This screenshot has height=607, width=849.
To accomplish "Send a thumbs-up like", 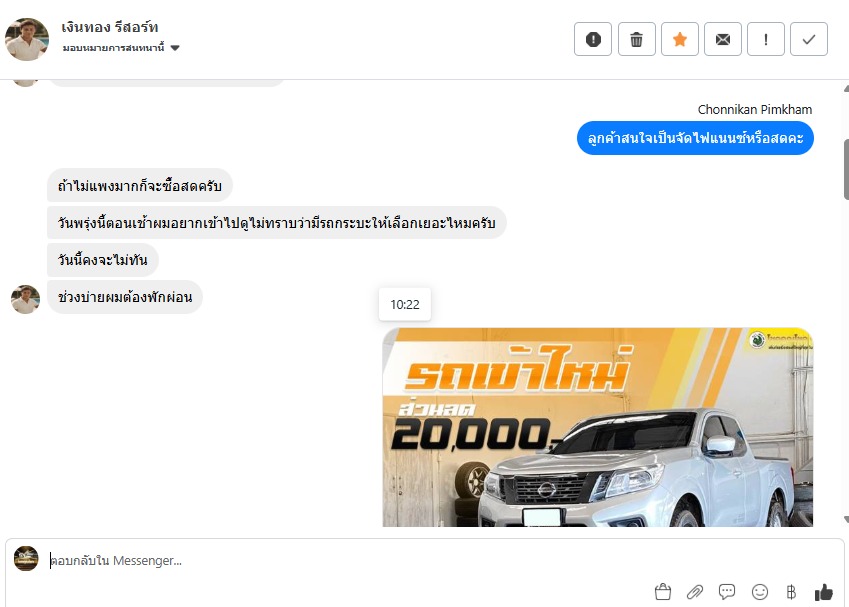I will [824, 592].
